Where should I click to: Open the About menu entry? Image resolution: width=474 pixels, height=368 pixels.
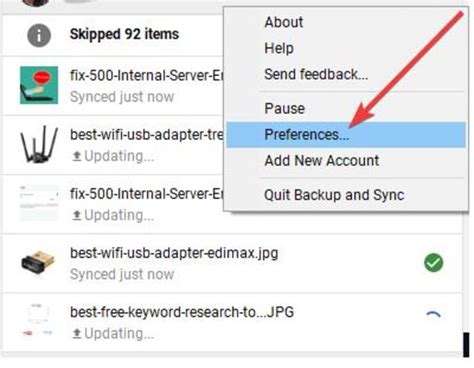pyautogui.click(x=284, y=22)
